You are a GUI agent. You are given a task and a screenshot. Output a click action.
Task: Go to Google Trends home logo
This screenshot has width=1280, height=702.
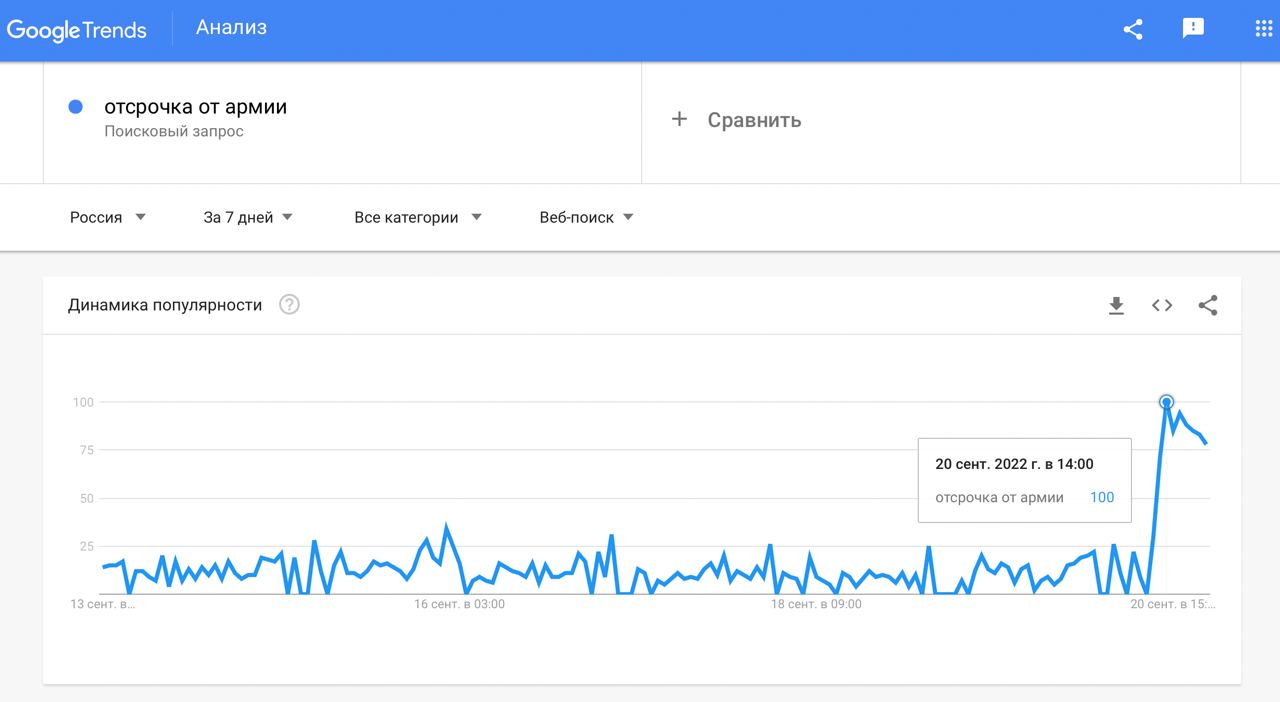(x=77, y=29)
